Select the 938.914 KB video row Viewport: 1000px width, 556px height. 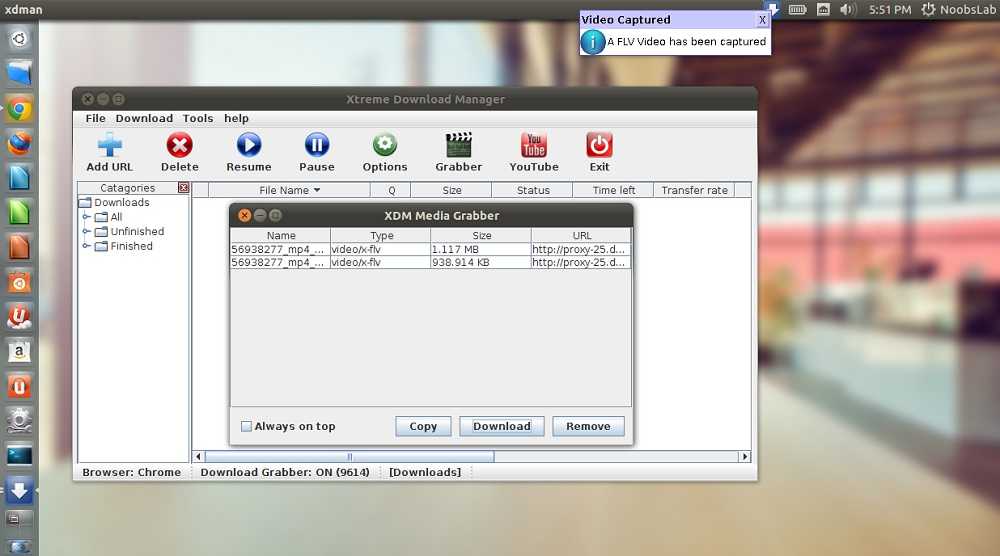click(430, 262)
